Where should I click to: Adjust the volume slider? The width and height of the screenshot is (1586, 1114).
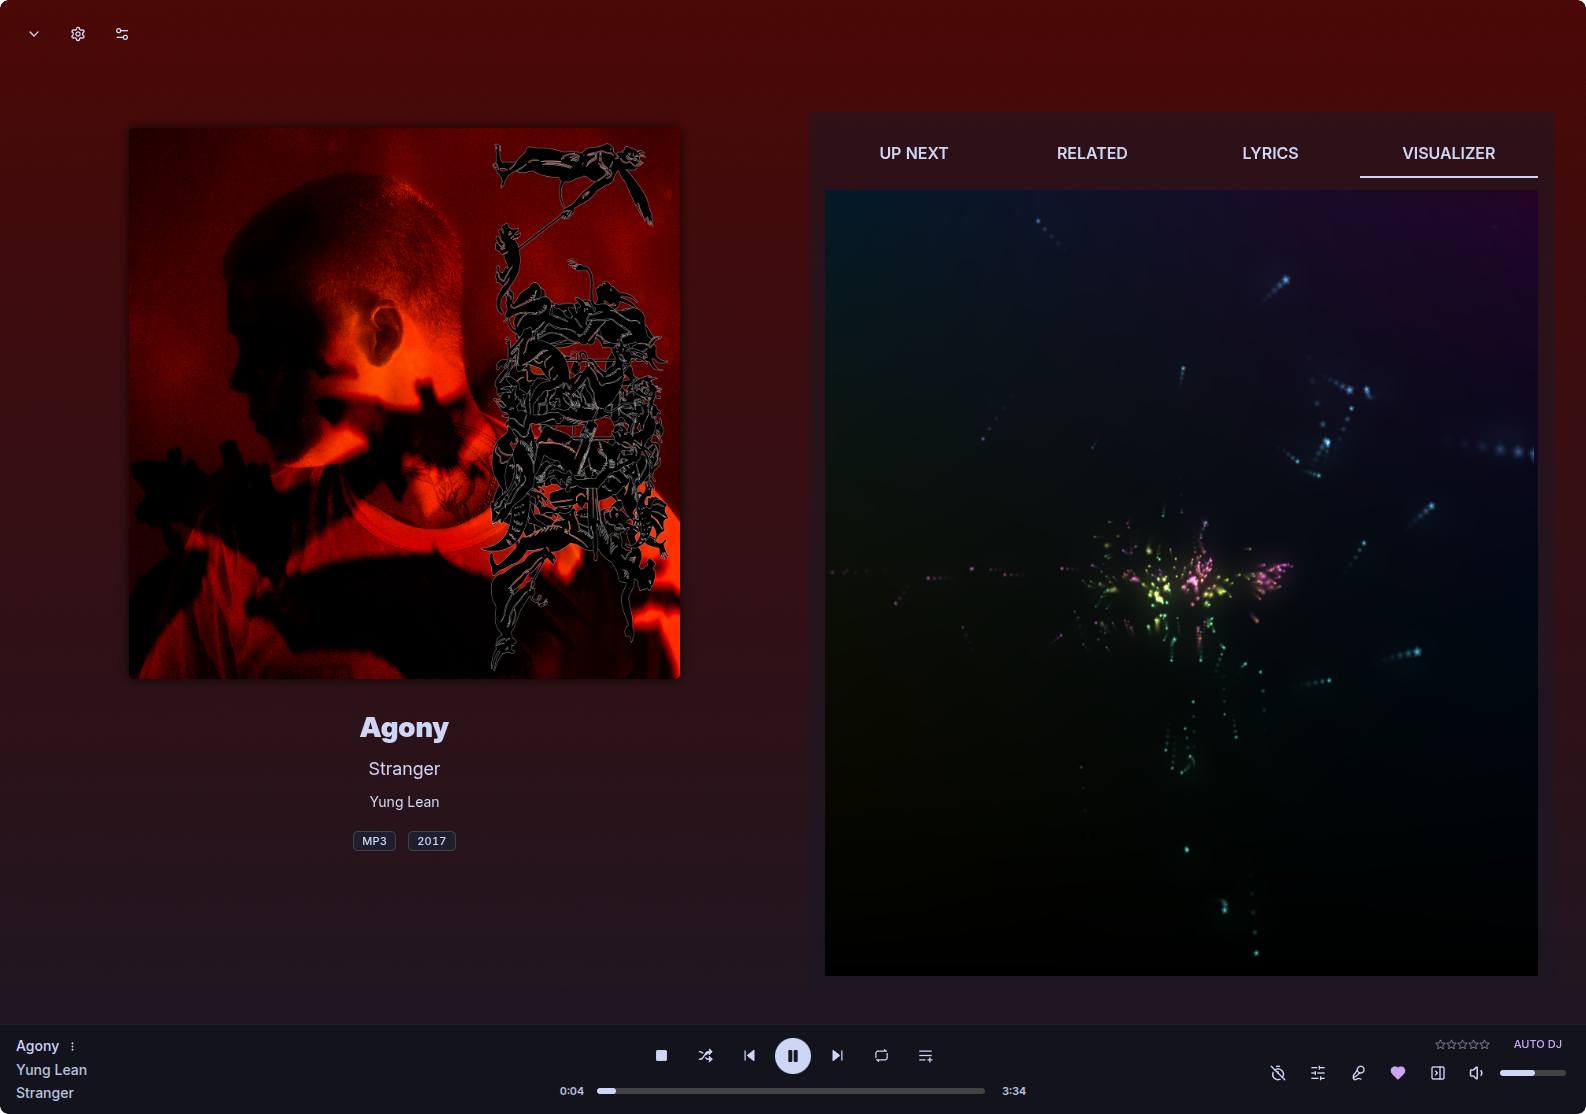tap(1533, 1073)
